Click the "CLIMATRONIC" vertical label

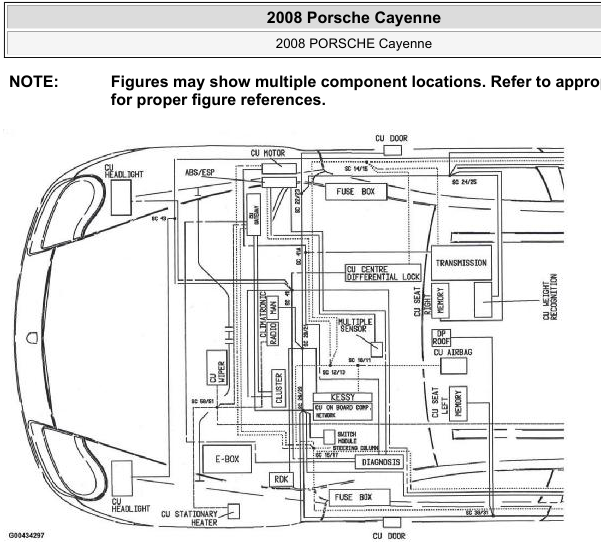pyautogui.click(x=263, y=314)
